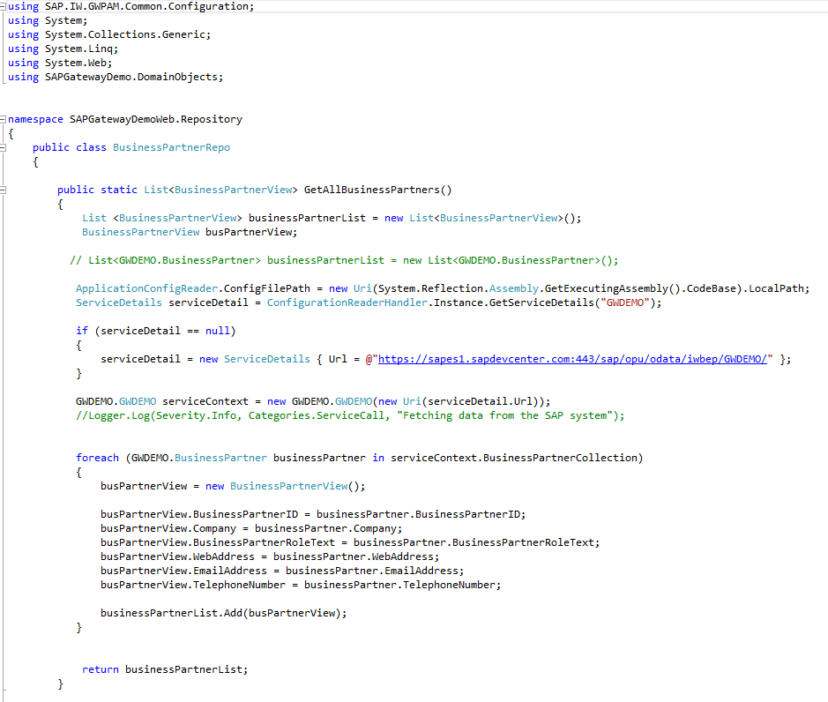Collapse the BusinessPartnerRepo class region
This screenshot has width=828, height=702.
[4, 147]
